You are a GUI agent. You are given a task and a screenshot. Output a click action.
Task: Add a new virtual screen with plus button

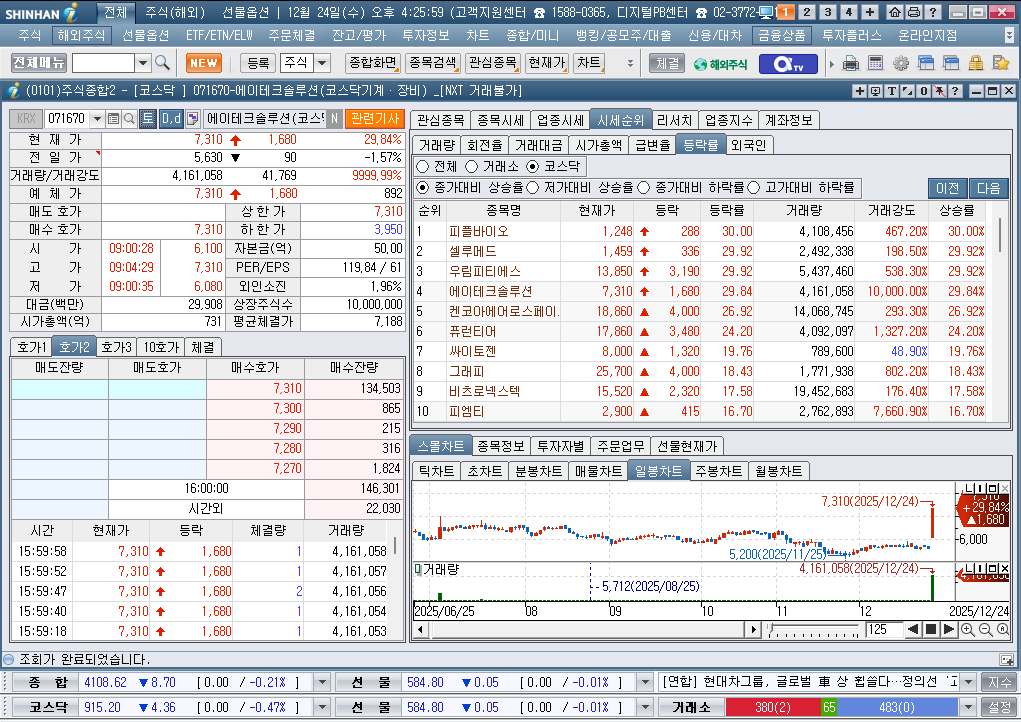[x=870, y=12]
